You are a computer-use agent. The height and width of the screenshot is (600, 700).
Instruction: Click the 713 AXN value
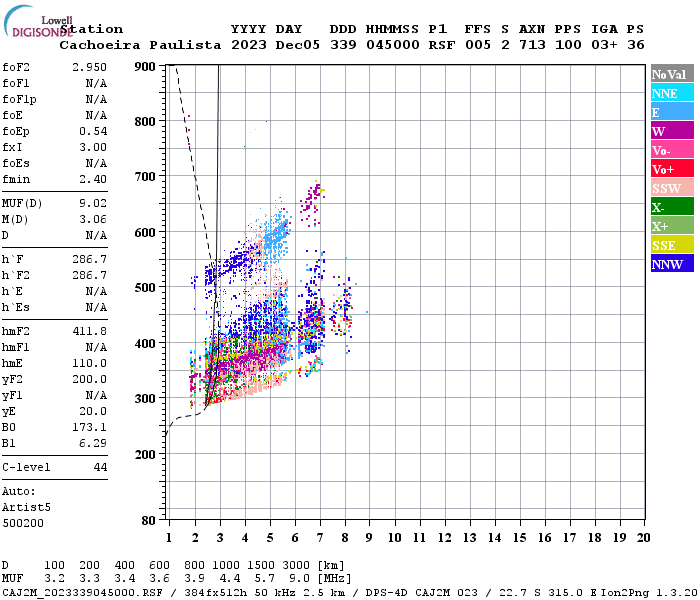point(532,45)
